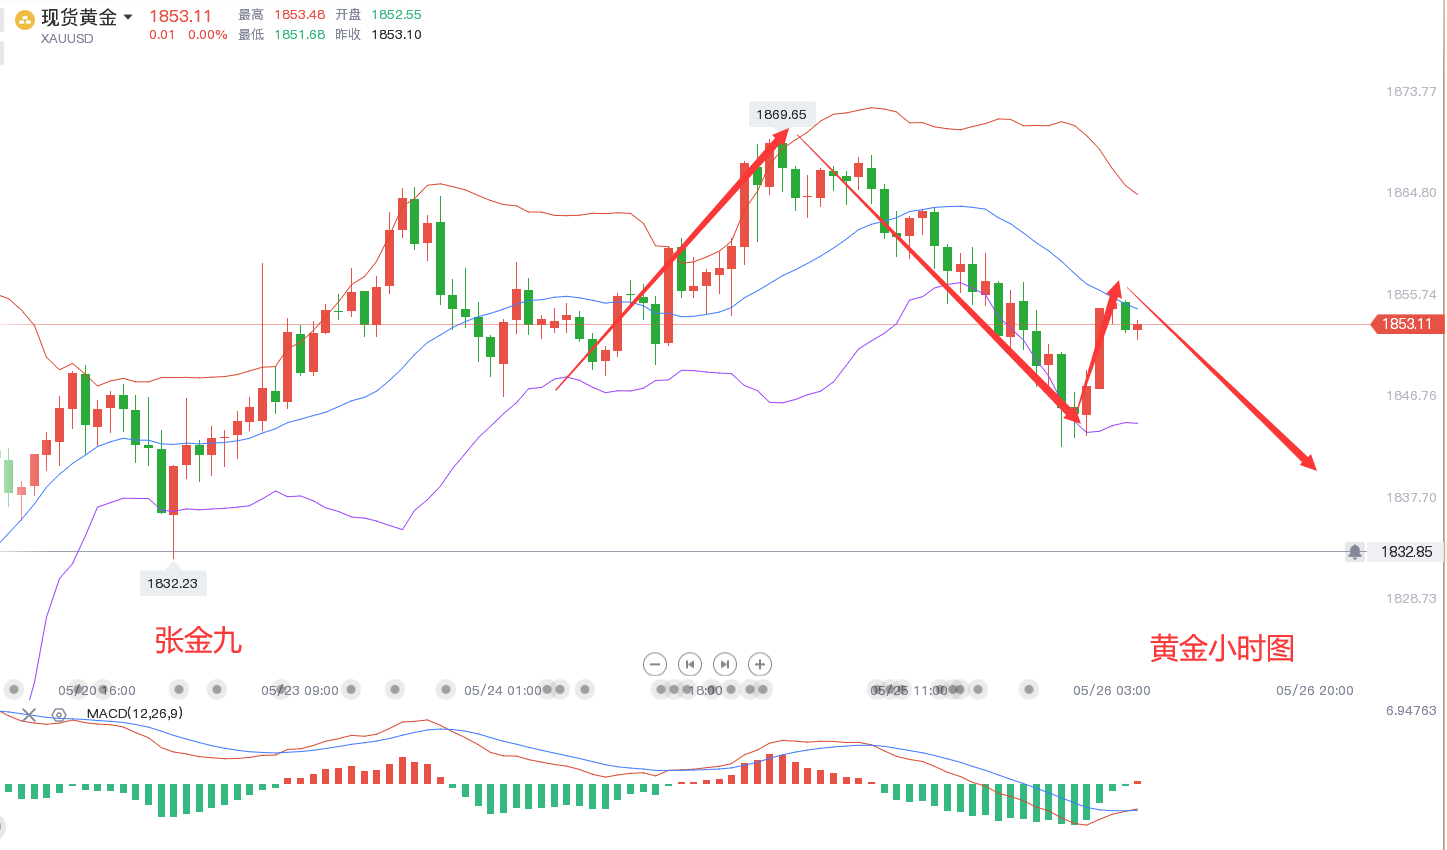Click the 1869.65 high price label
Screen dimensions: 1447x850
coord(781,114)
